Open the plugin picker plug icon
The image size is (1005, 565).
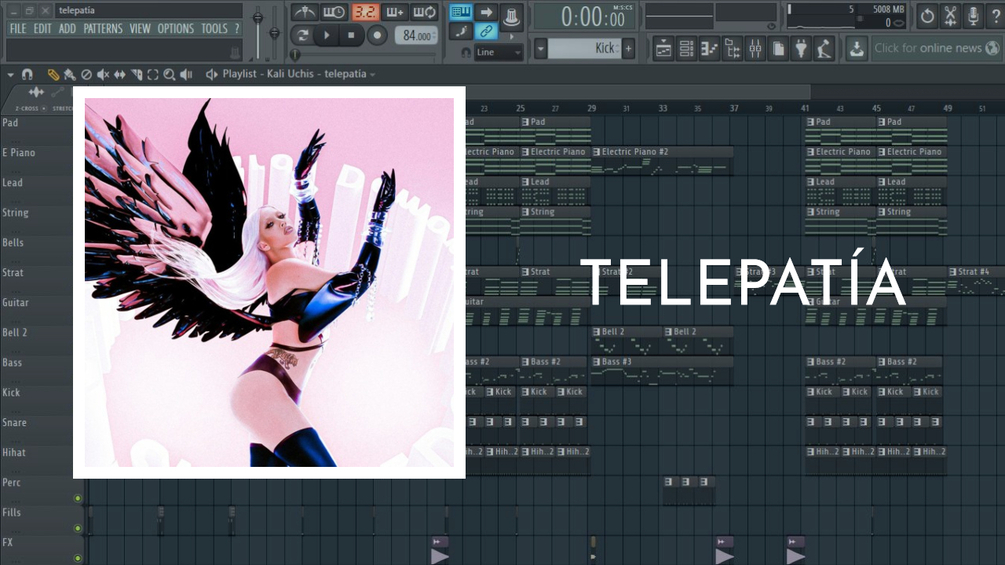[x=801, y=48]
